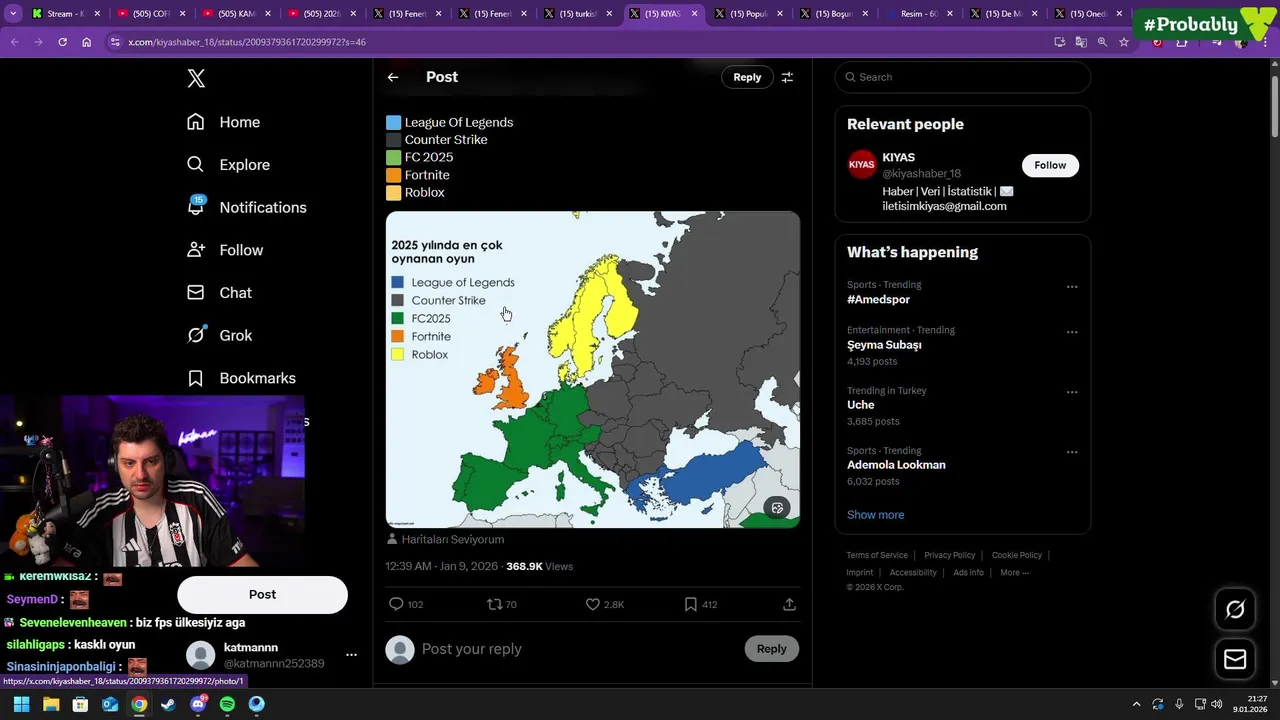The width and height of the screenshot is (1280, 720).
Task: Open the #Amedspor trending topic
Action: tap(878, 299)
